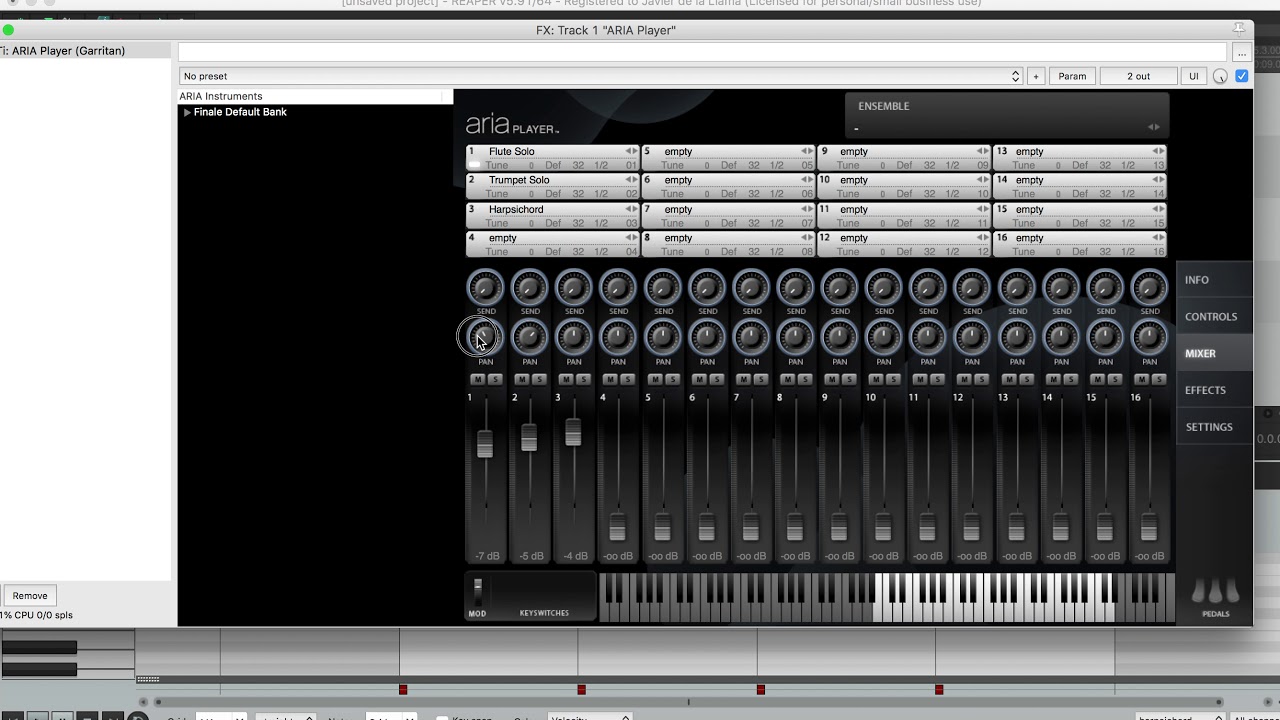This screenshot has height=720, width=1280.
Task: Click the channel 15 PAN knob
Action: (1105, 338)
